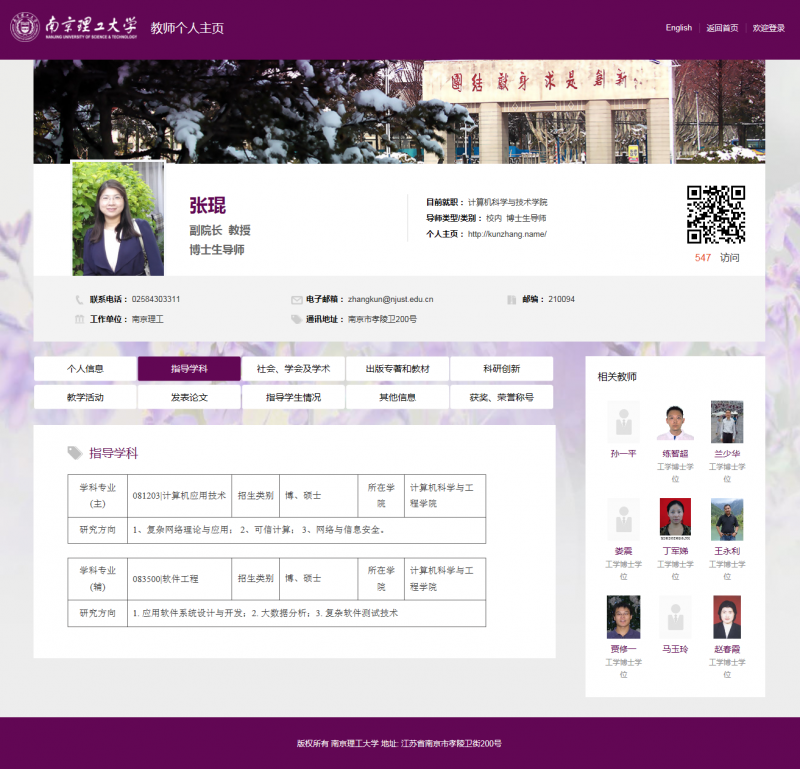Click the 欢迎登录 link
800x769 pixels.
point(768,28)
